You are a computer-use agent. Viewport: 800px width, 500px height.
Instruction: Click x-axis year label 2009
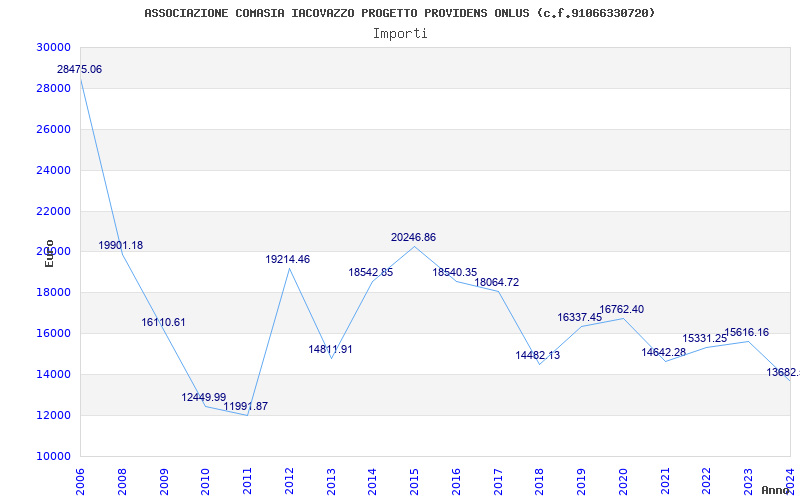tap(164, 482)
